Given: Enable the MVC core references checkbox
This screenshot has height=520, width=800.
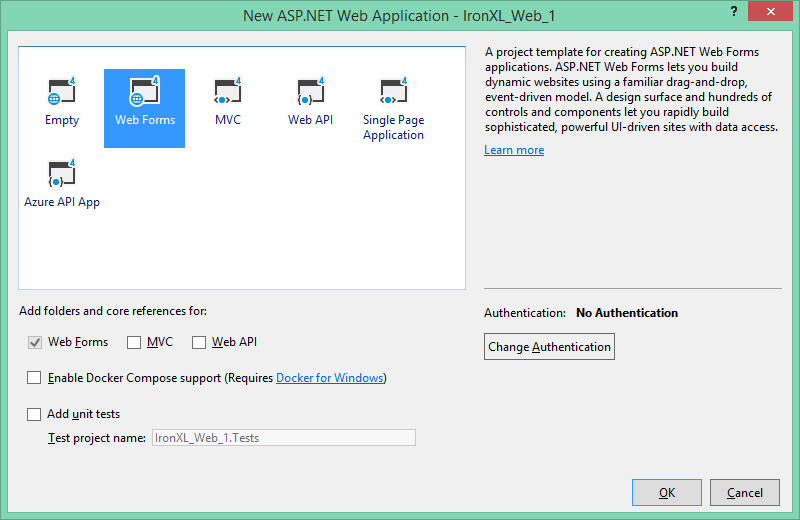Looking at the screenshot, I should [x=134, y=343].
